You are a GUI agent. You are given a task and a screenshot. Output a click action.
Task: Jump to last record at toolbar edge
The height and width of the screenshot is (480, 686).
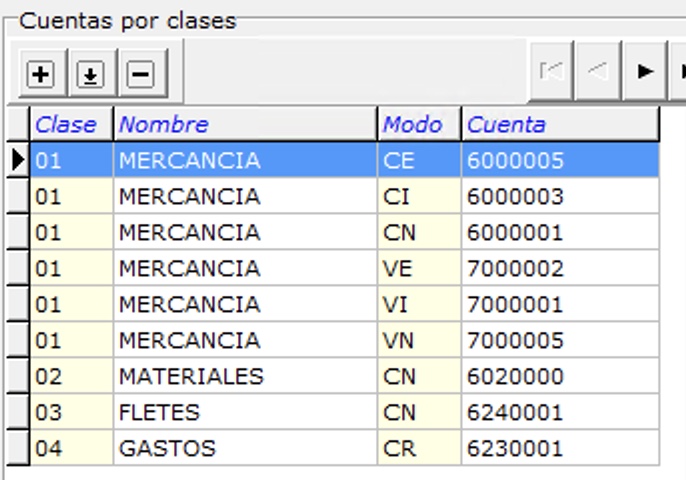point(680,71)
